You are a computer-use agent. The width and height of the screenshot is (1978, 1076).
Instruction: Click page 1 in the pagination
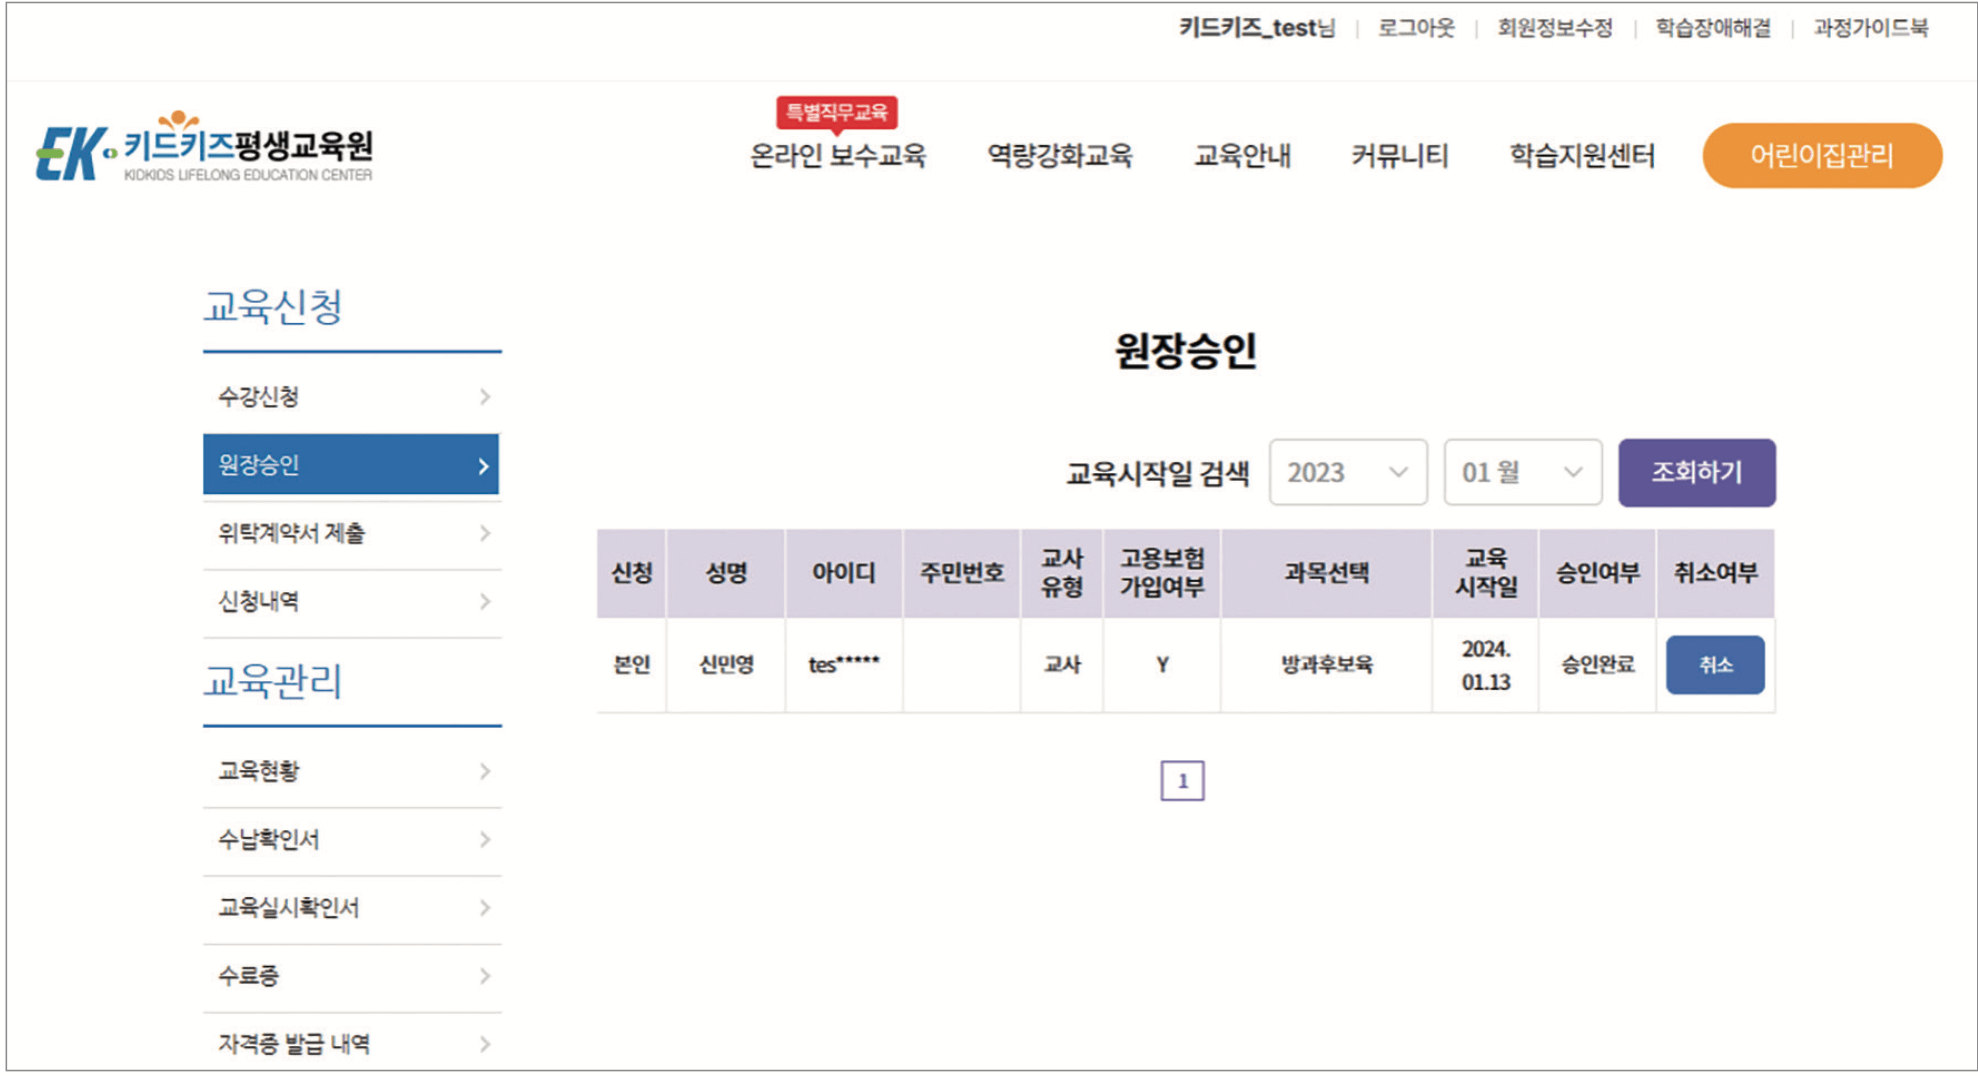tap(1184, 779)
